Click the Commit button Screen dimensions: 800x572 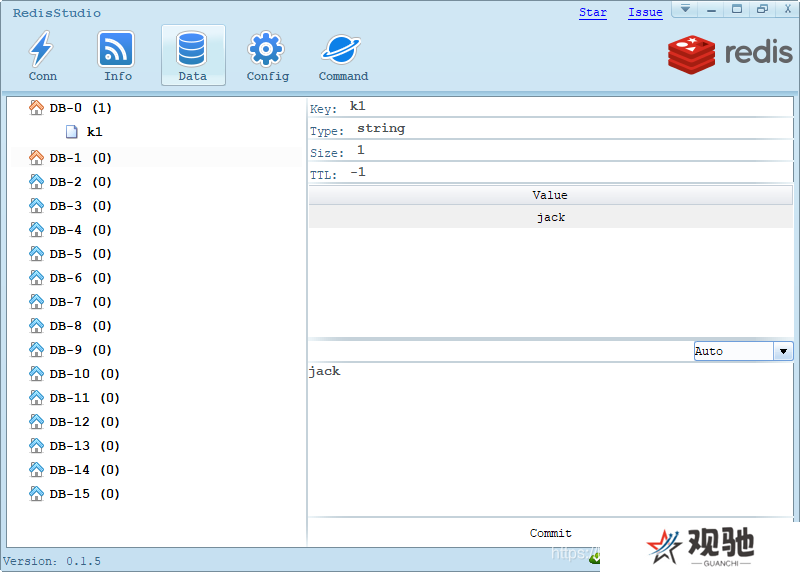[x=551, y=533]
